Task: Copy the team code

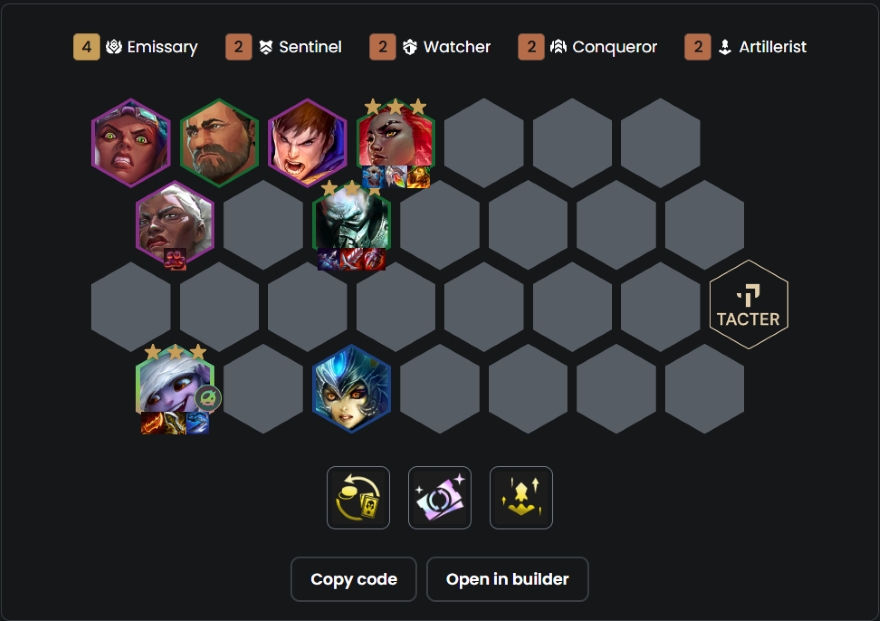Action: coord(354,579)
